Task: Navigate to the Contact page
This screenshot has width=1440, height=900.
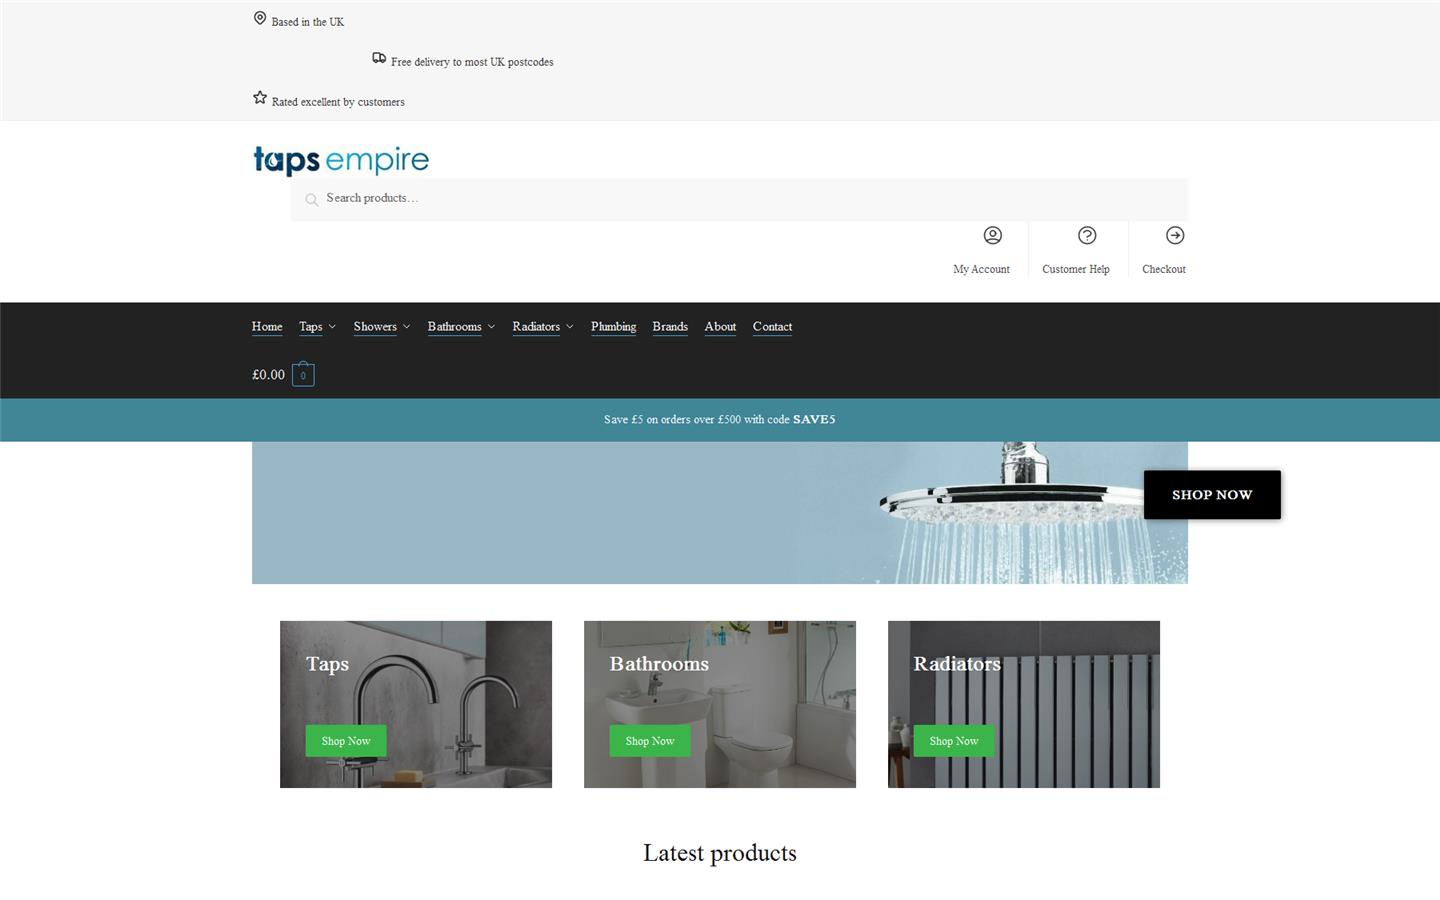Action: tap(772, 327)
